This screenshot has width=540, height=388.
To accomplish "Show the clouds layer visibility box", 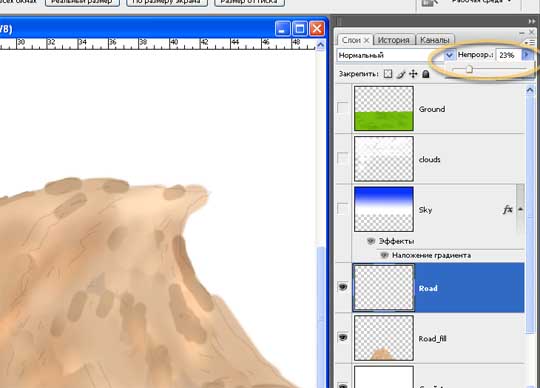I will [342, 158].
